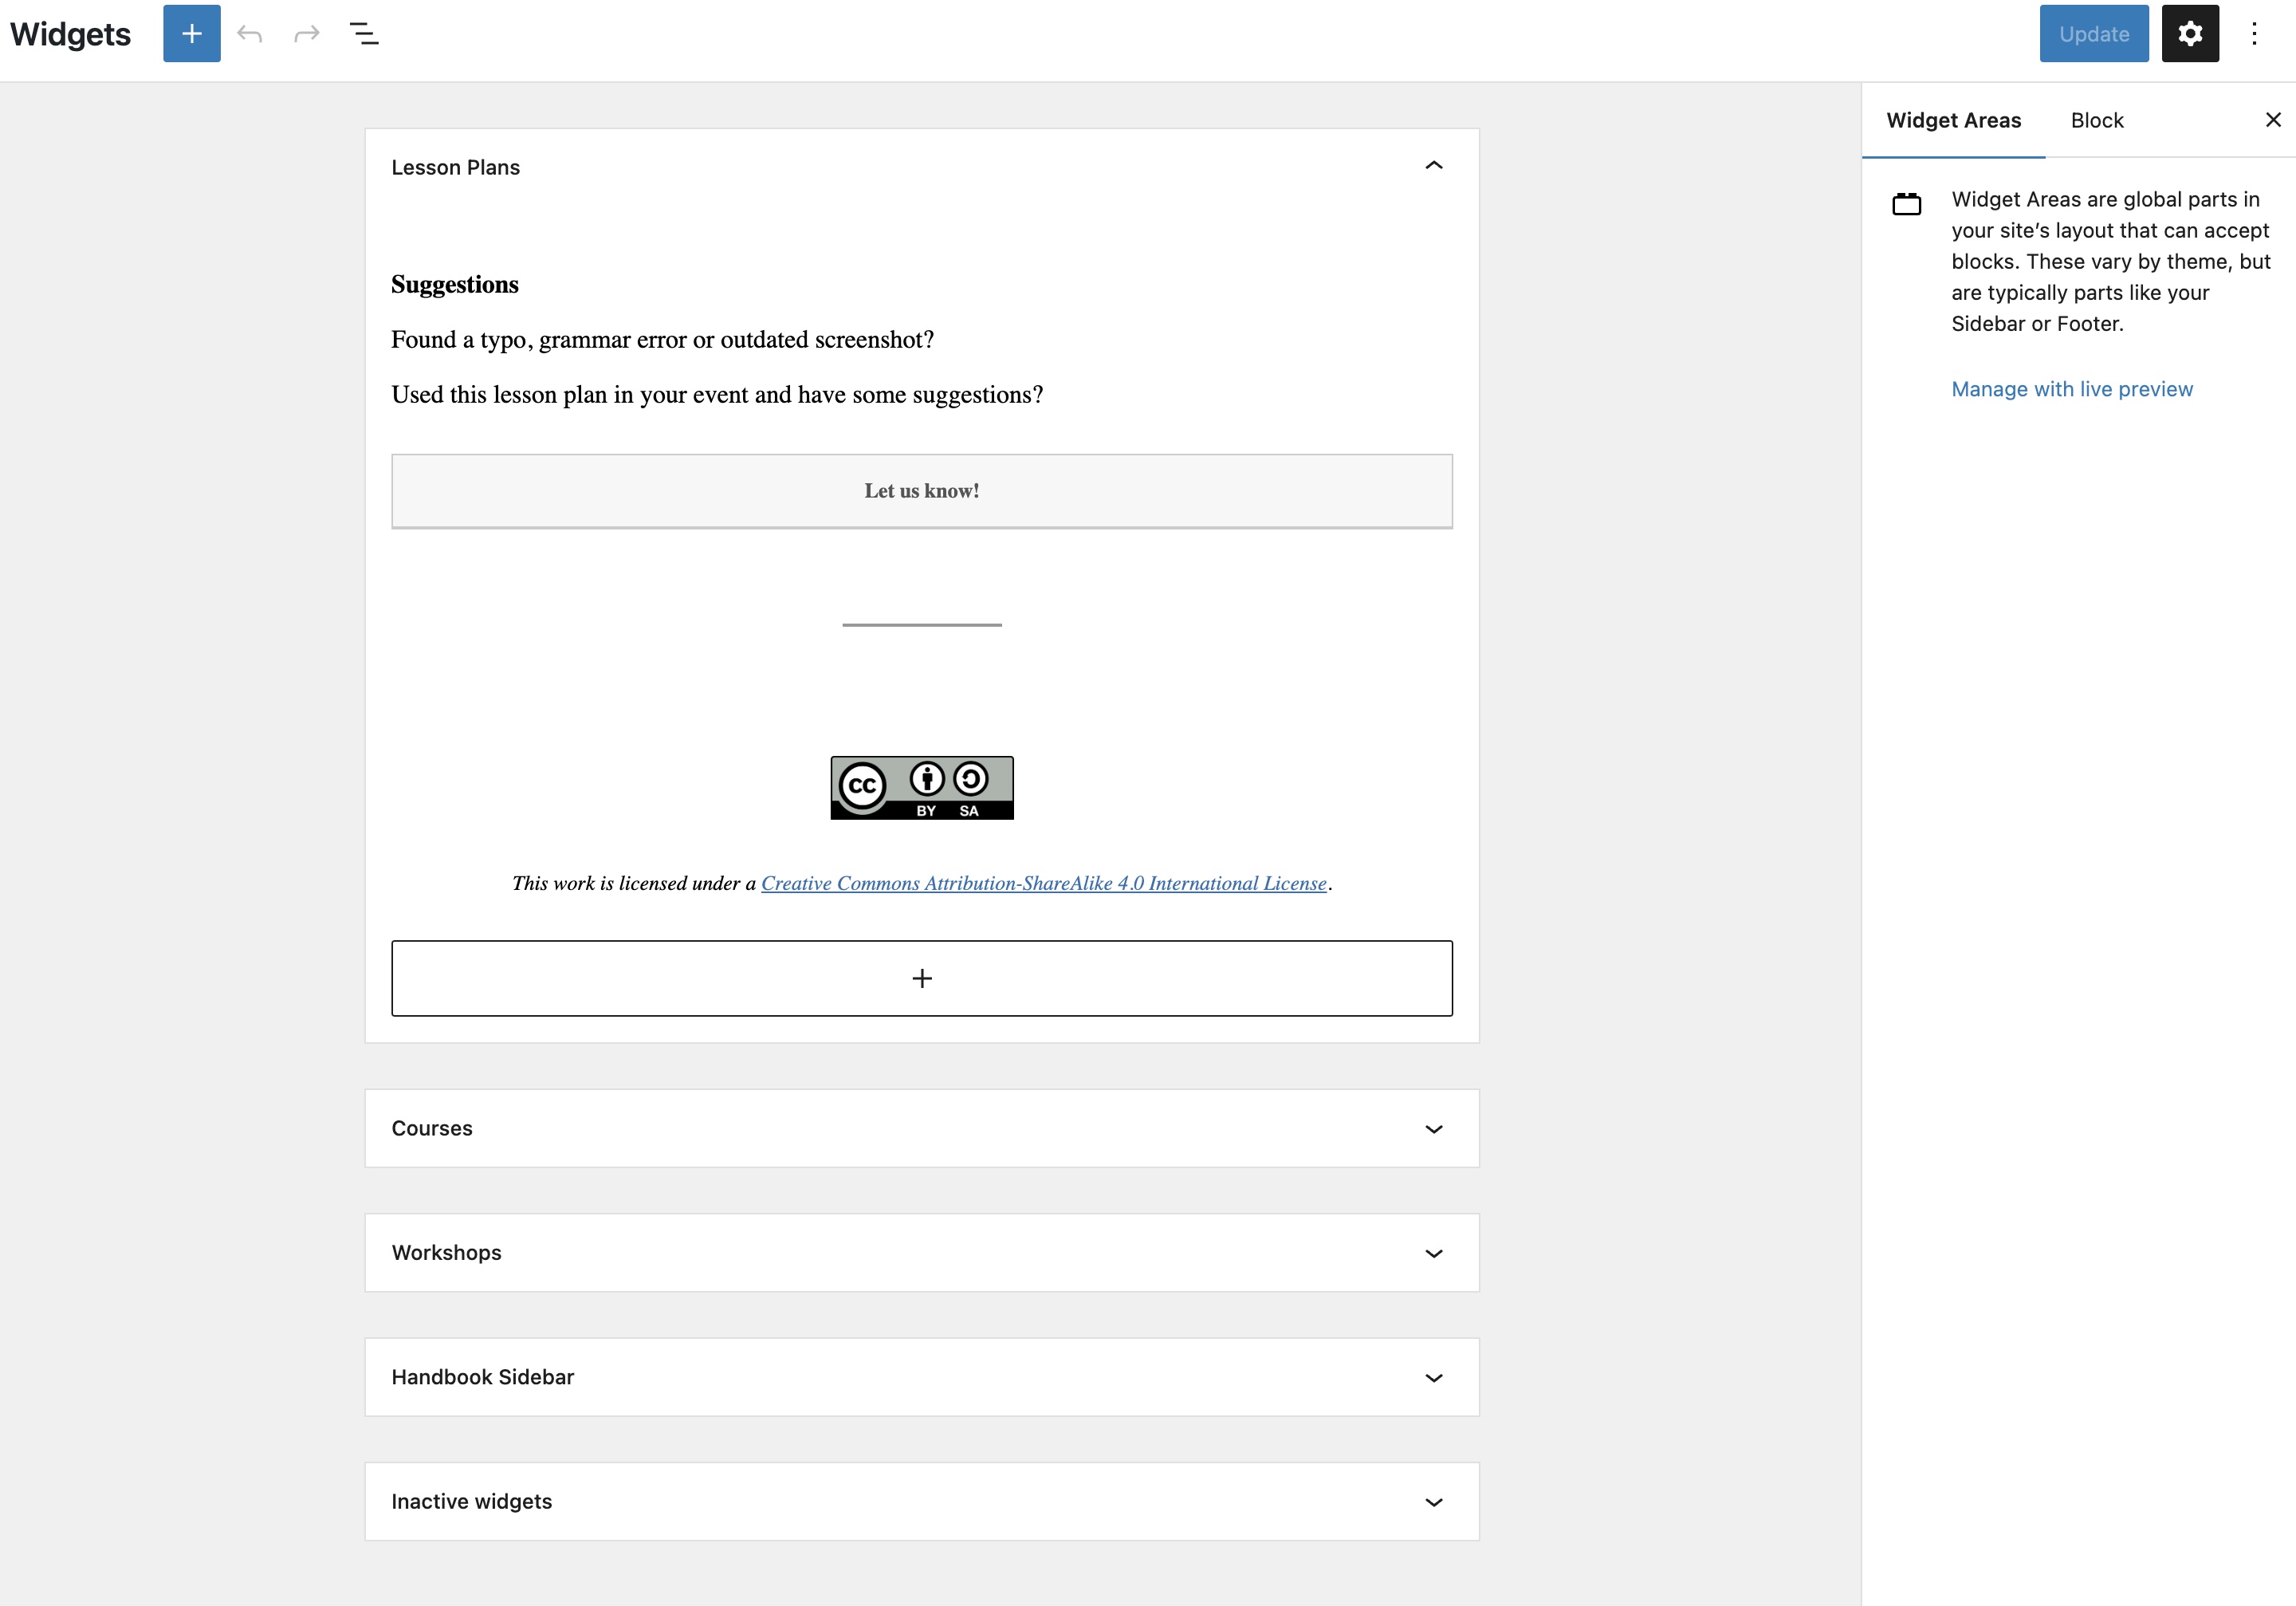Select the Widget Areas tab
The width and height of the screenshot is (2296, 1606).
(x=1953, y=120)
